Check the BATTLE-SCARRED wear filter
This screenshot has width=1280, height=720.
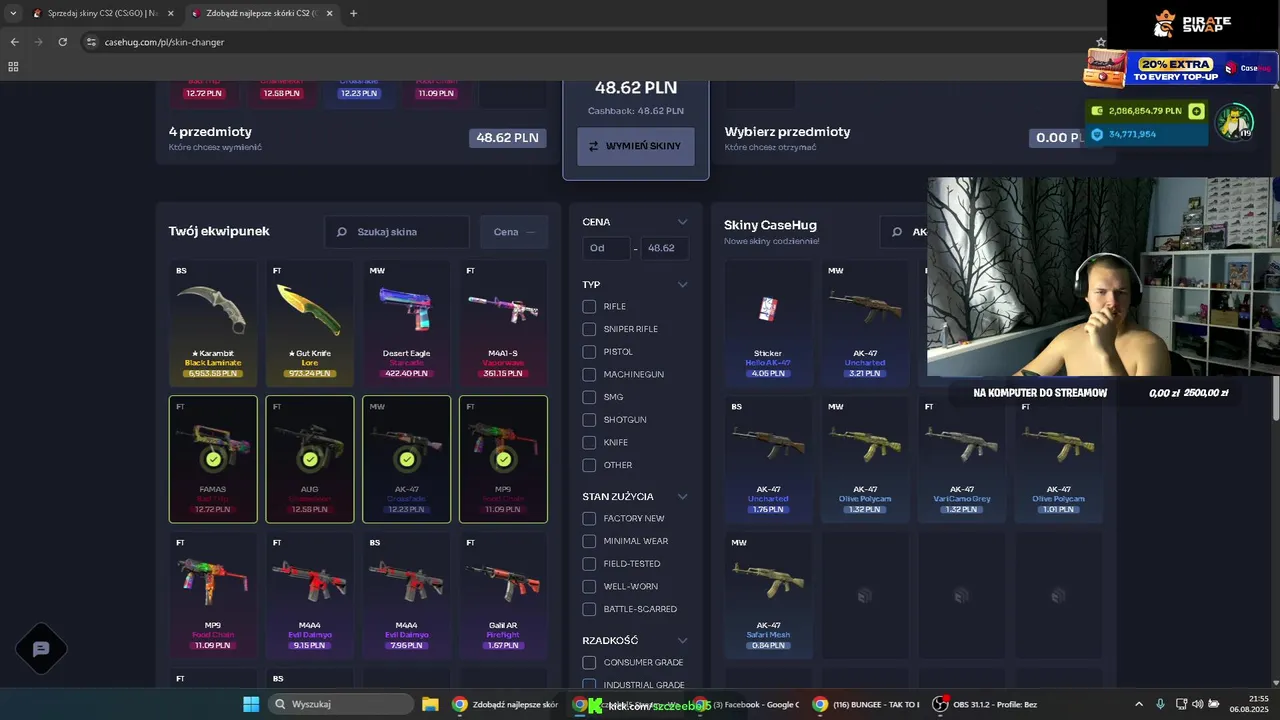(x=589, y=609)
